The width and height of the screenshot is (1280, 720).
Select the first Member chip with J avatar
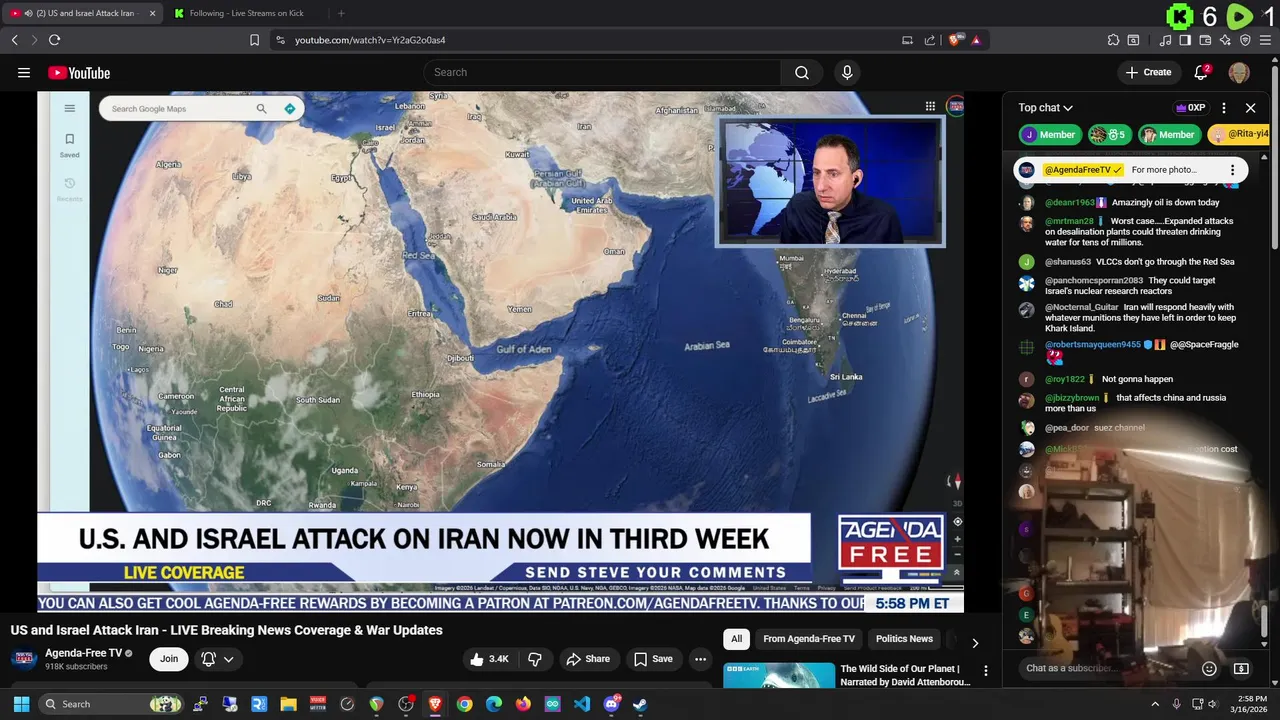pos(1049,134)
